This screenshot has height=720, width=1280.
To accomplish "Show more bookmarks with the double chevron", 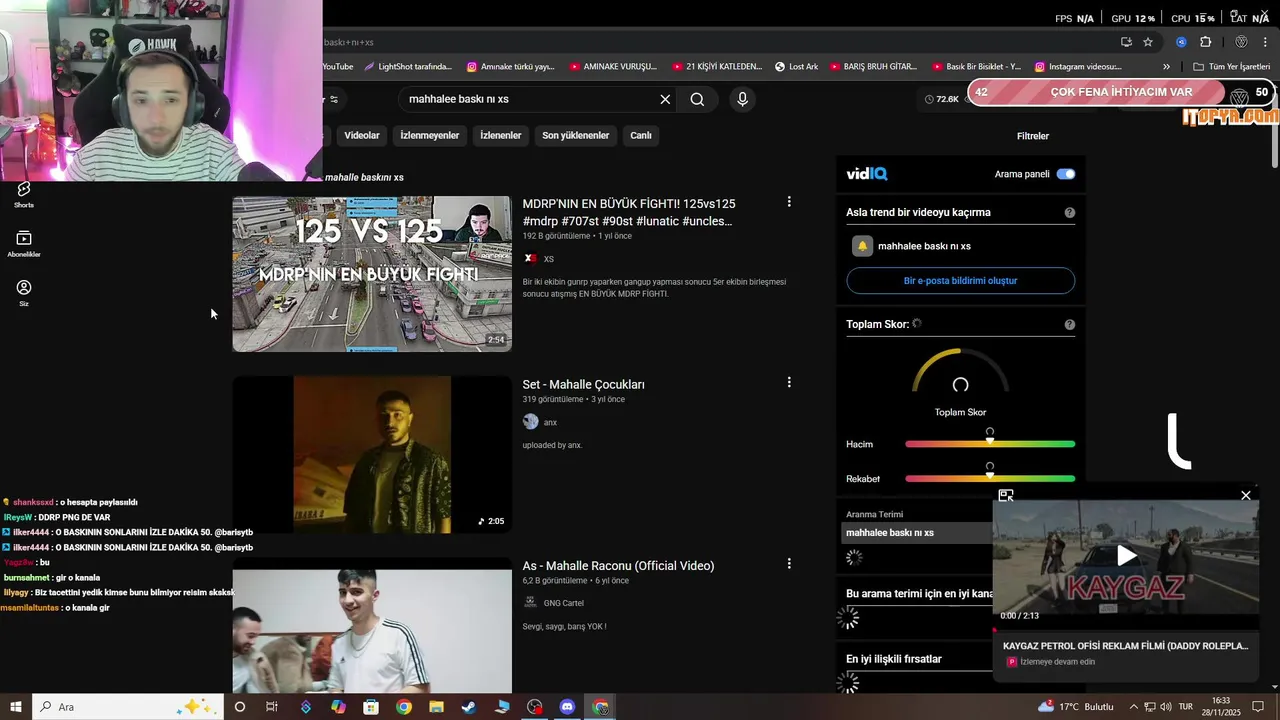I will pyautogui.click(x=1166, y=67).
